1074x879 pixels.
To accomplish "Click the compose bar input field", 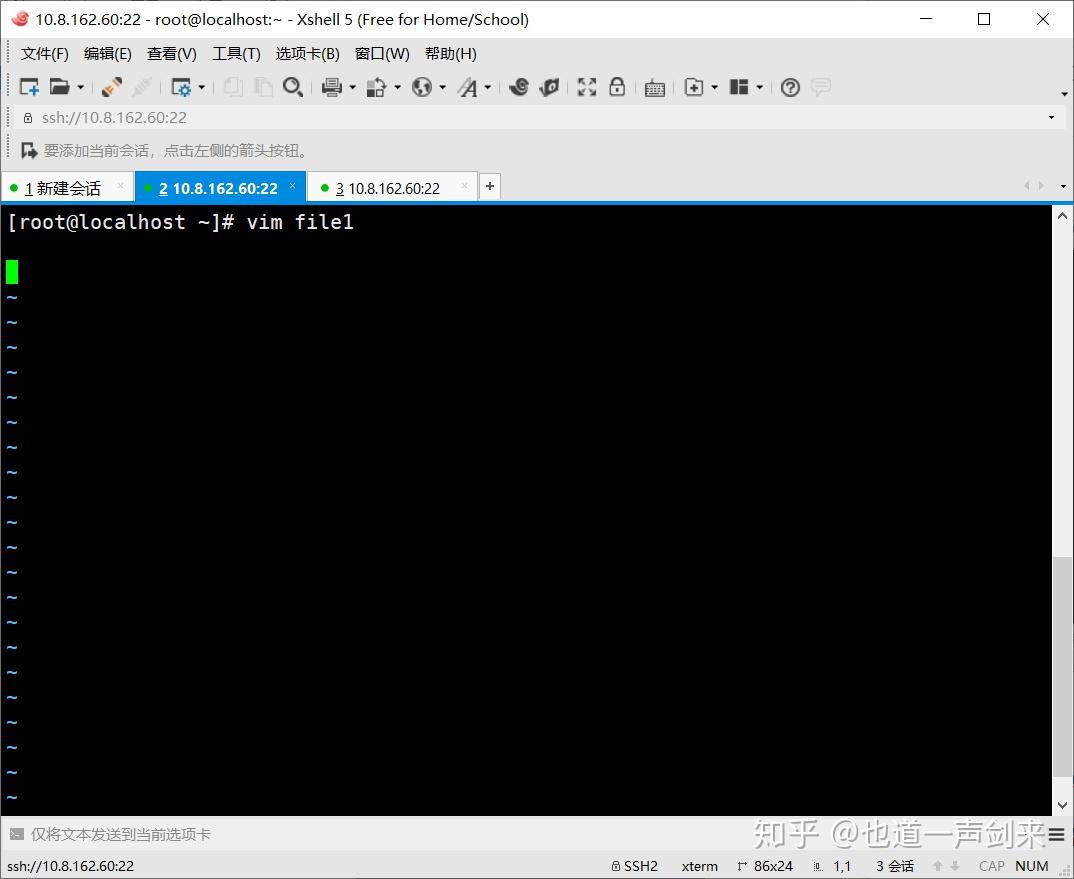I will click(x=534, y=834).
